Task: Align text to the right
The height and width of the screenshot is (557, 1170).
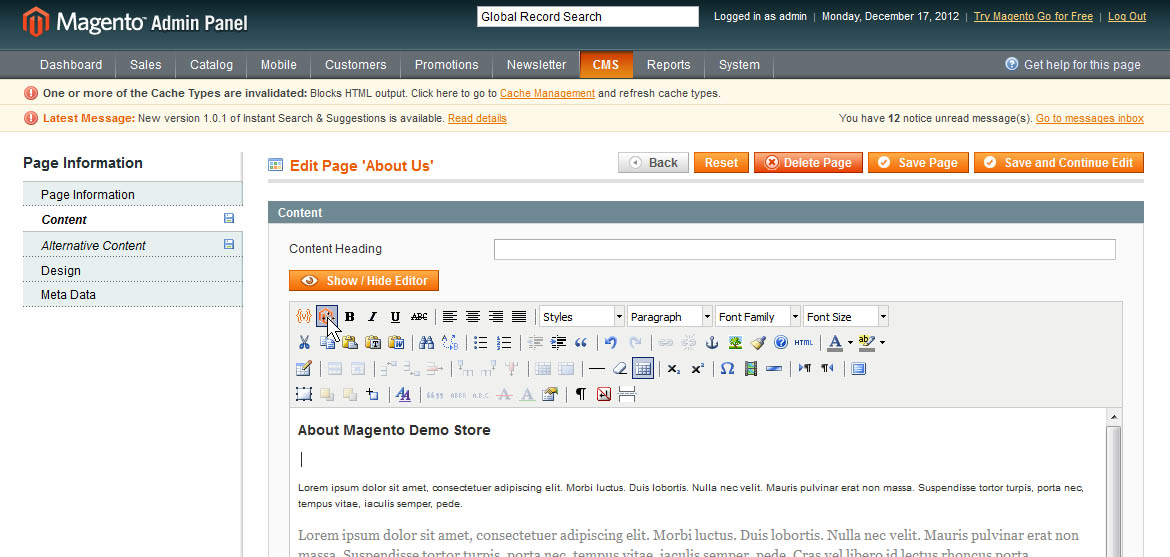Action: [495, 317]
